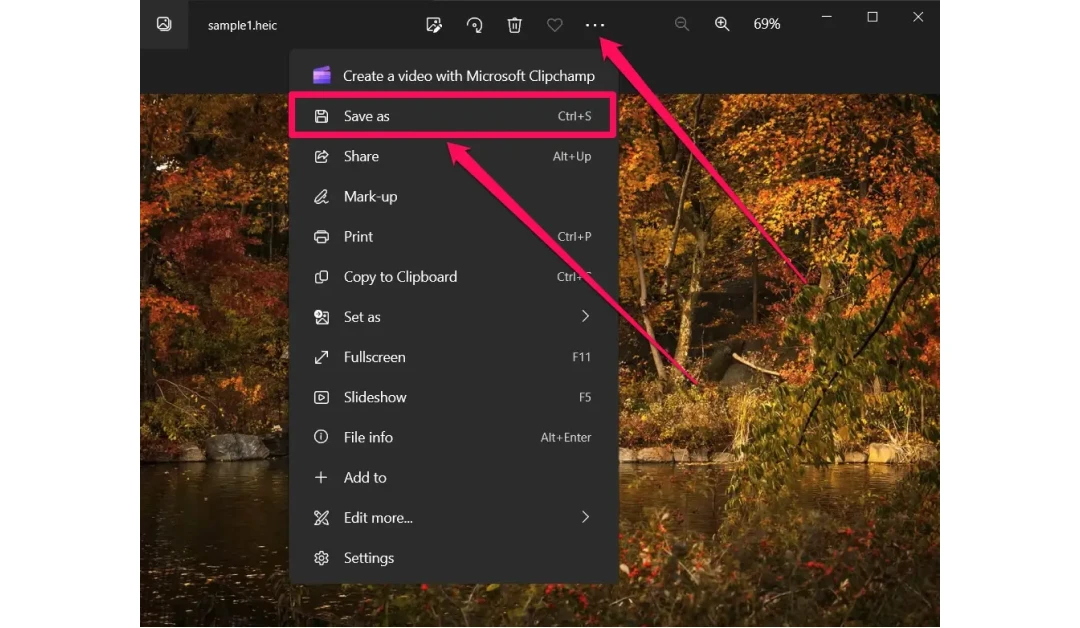1080x628 pixels.
Task: Open the See more ellipsis menu
Action: (595, 24)
